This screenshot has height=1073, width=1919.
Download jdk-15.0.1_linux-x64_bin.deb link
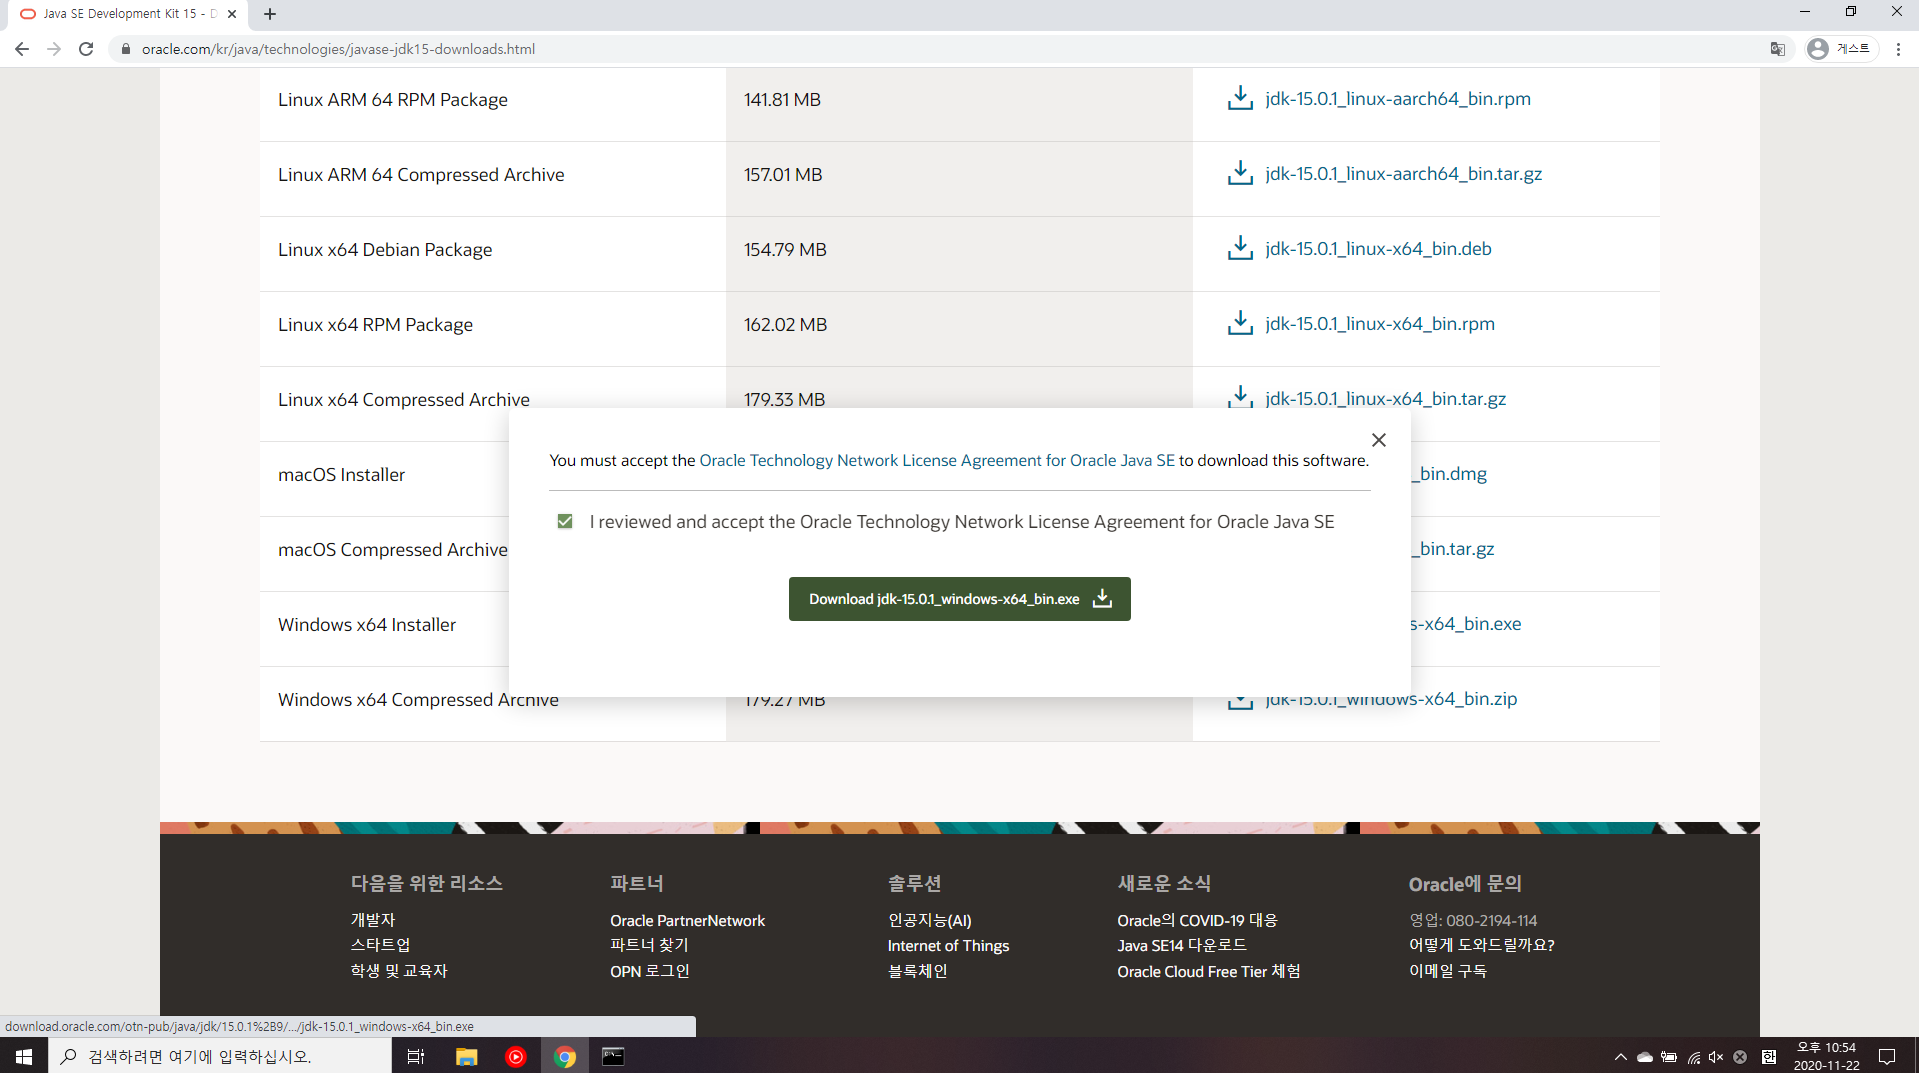(x=1378, y=248)
